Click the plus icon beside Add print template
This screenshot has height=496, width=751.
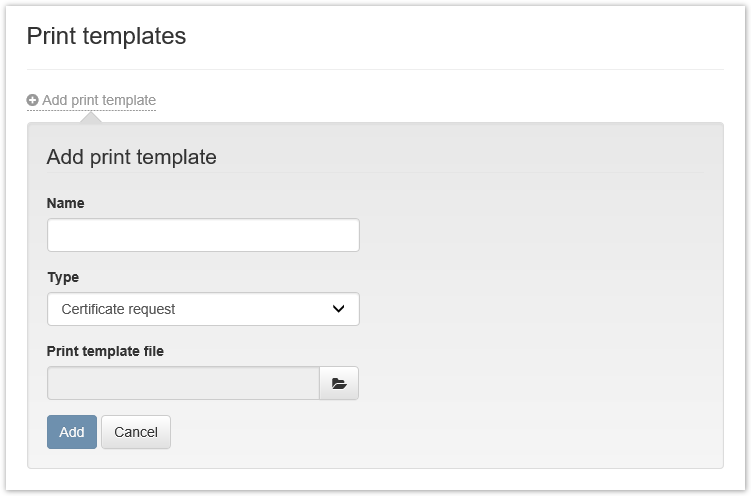click(x=33, y=100)
